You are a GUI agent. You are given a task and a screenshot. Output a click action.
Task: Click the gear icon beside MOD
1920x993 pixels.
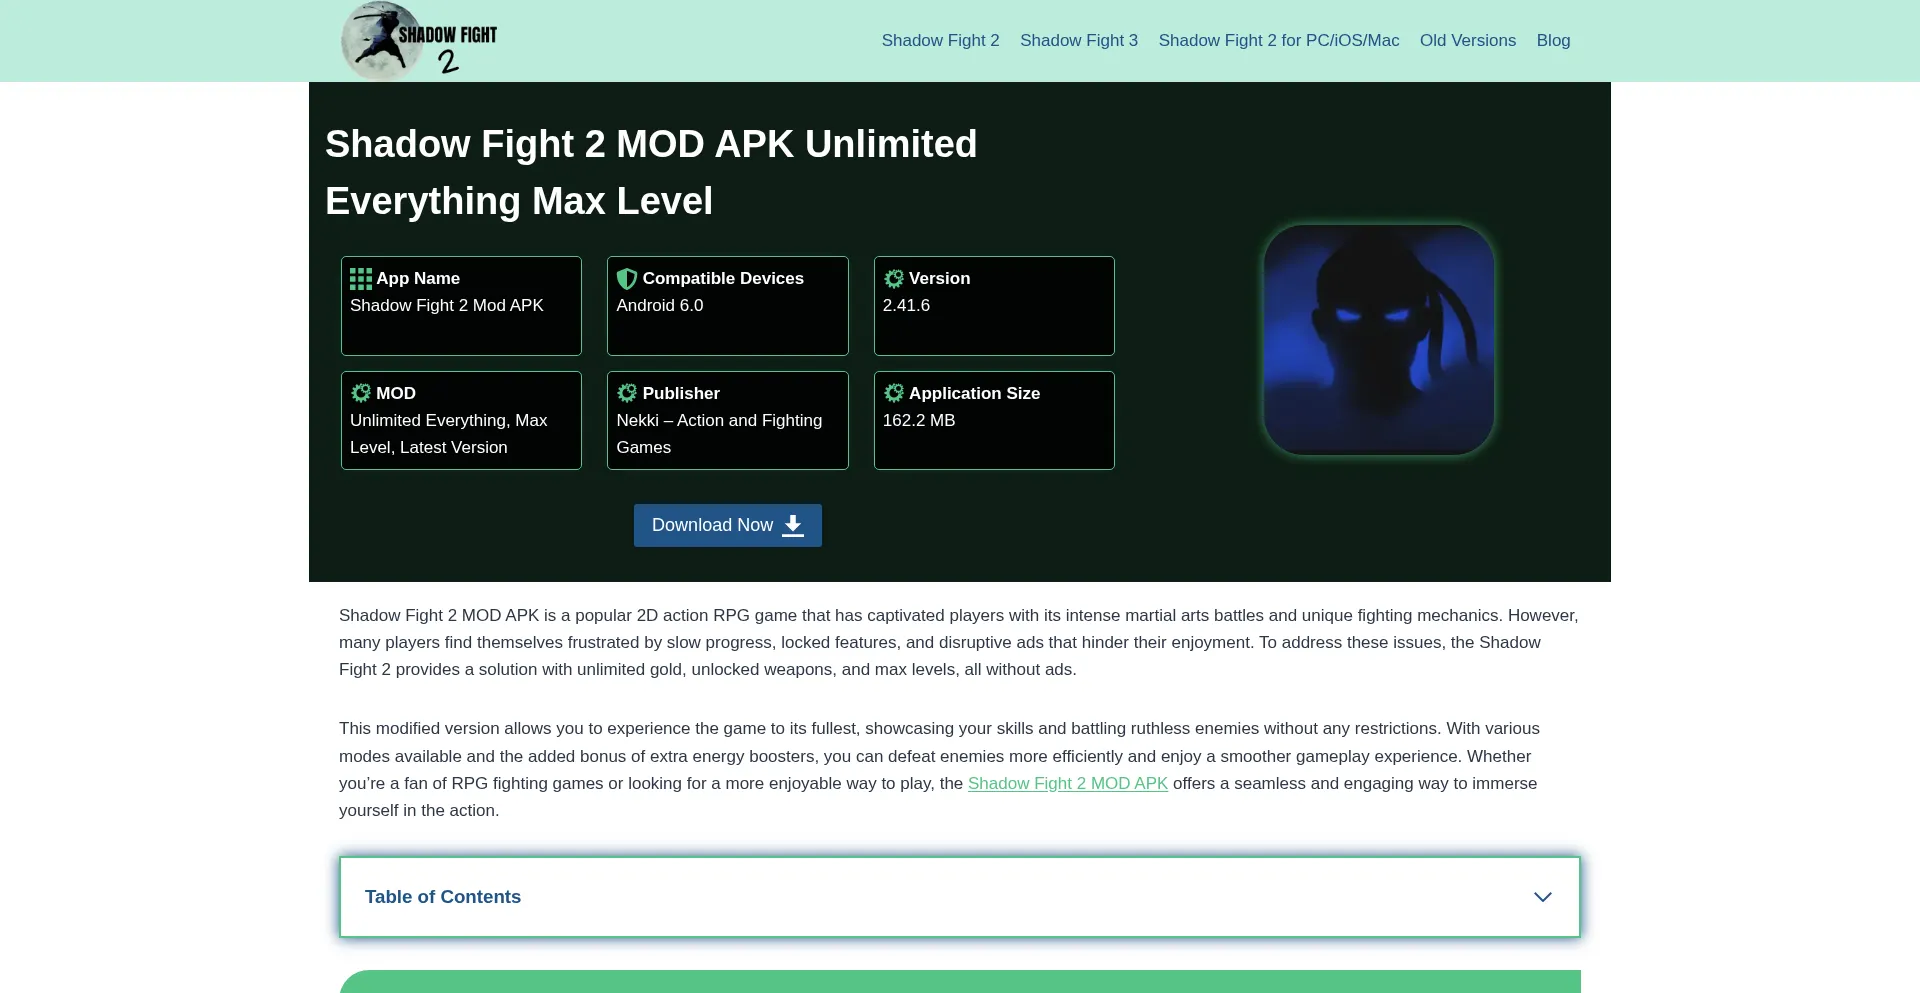tap(361, 393)
